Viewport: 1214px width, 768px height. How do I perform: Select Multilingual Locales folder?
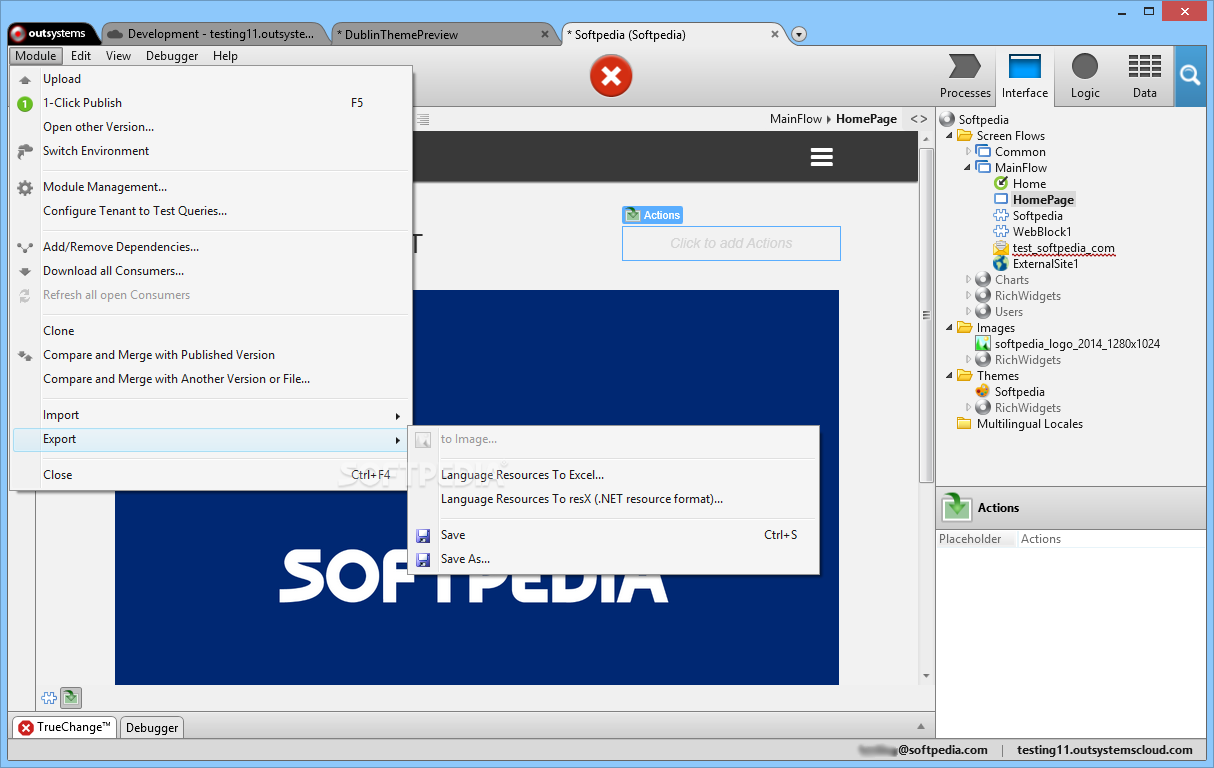coord(1029,424)
